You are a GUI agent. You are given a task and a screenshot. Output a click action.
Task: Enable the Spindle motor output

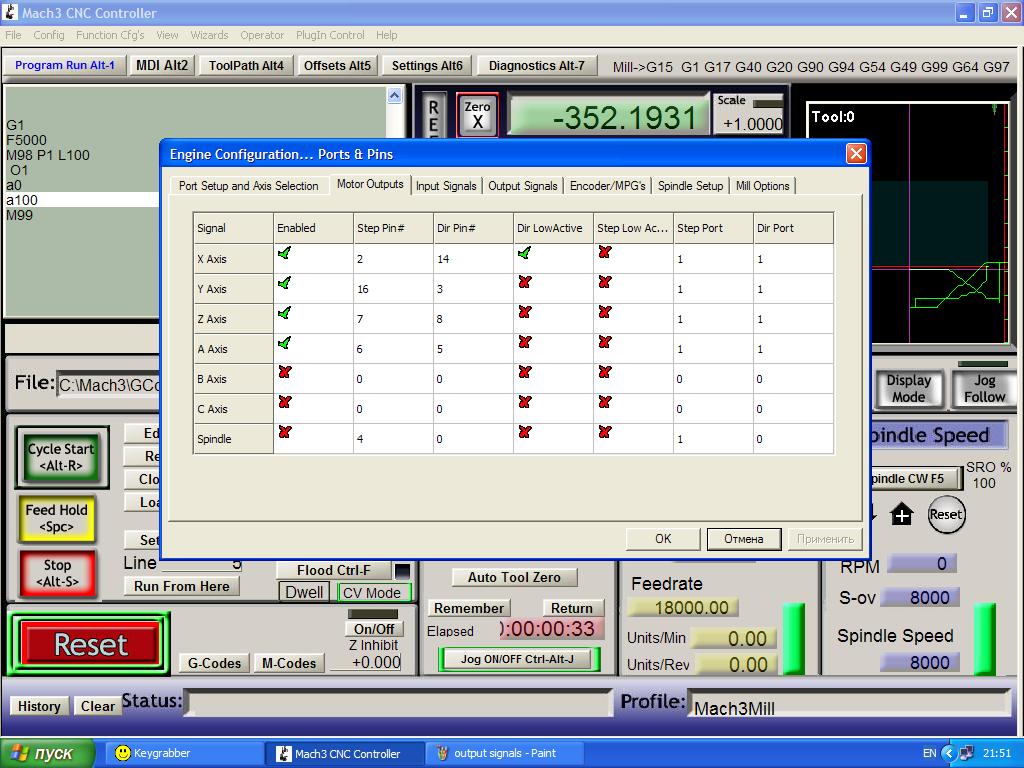pos(284,432)
